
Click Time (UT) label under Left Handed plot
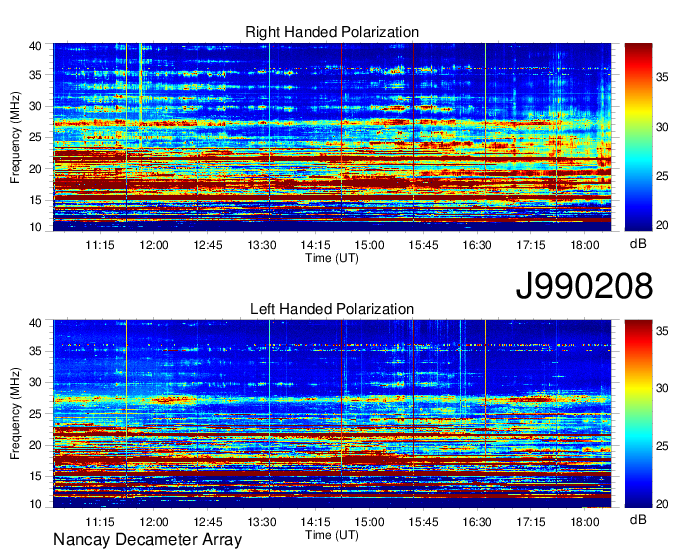332,535
